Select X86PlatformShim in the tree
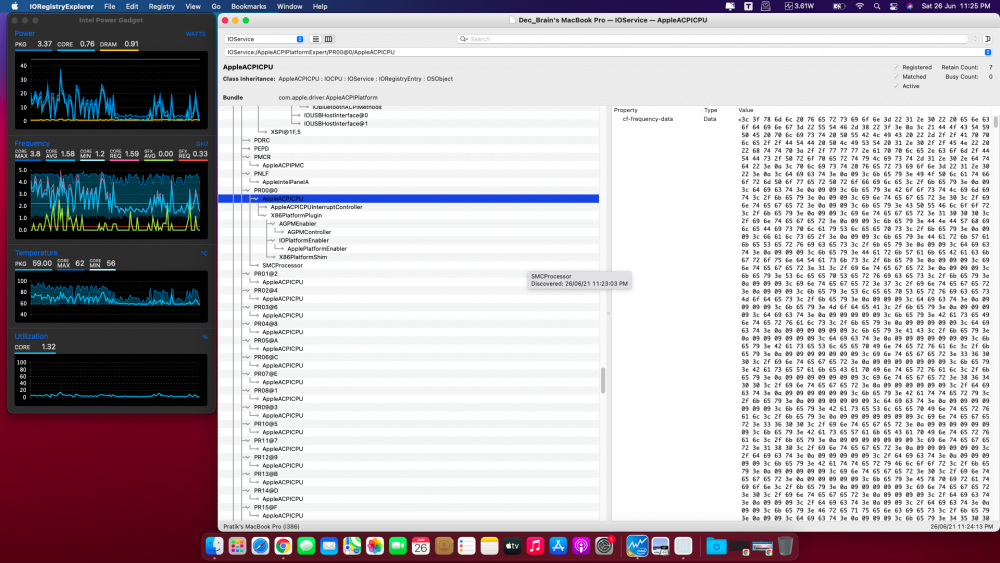The width and height of the screenshot is (1000, 563). [303, 257]
